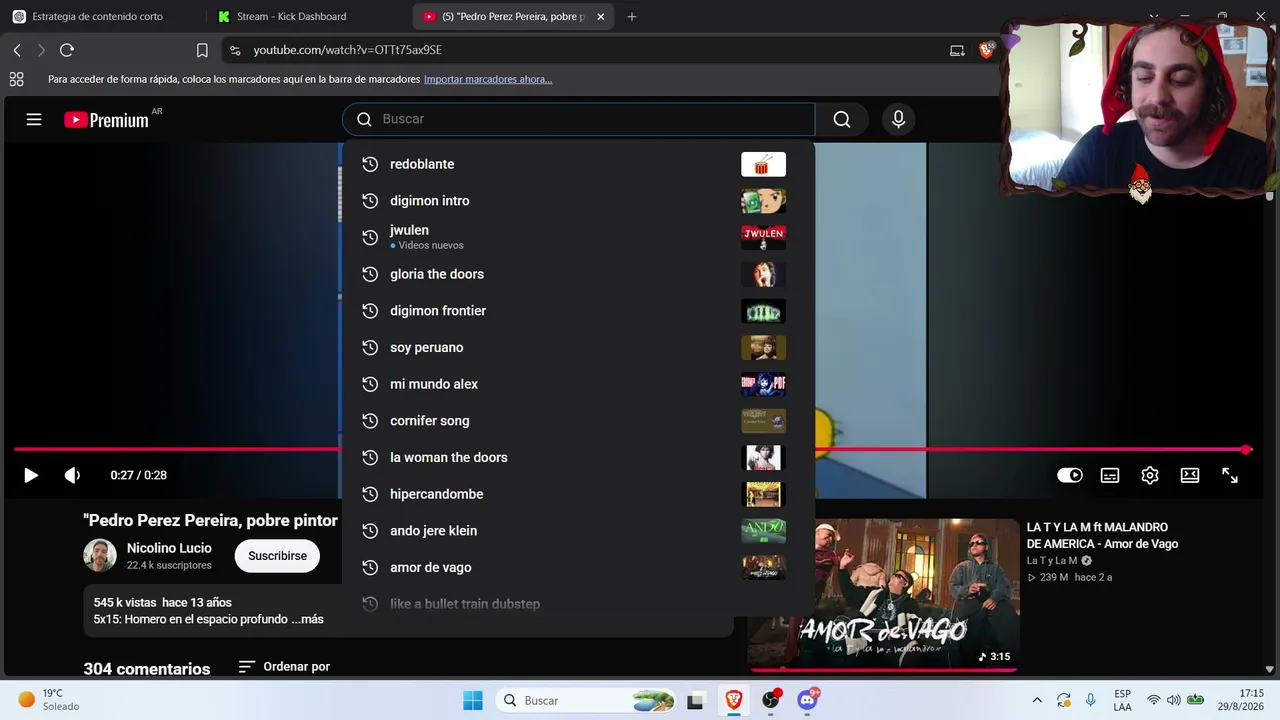The image size is (1280, 720).
Task: Click the history clock icon beside 'hipercandombe'
Action: pos(370,494)
